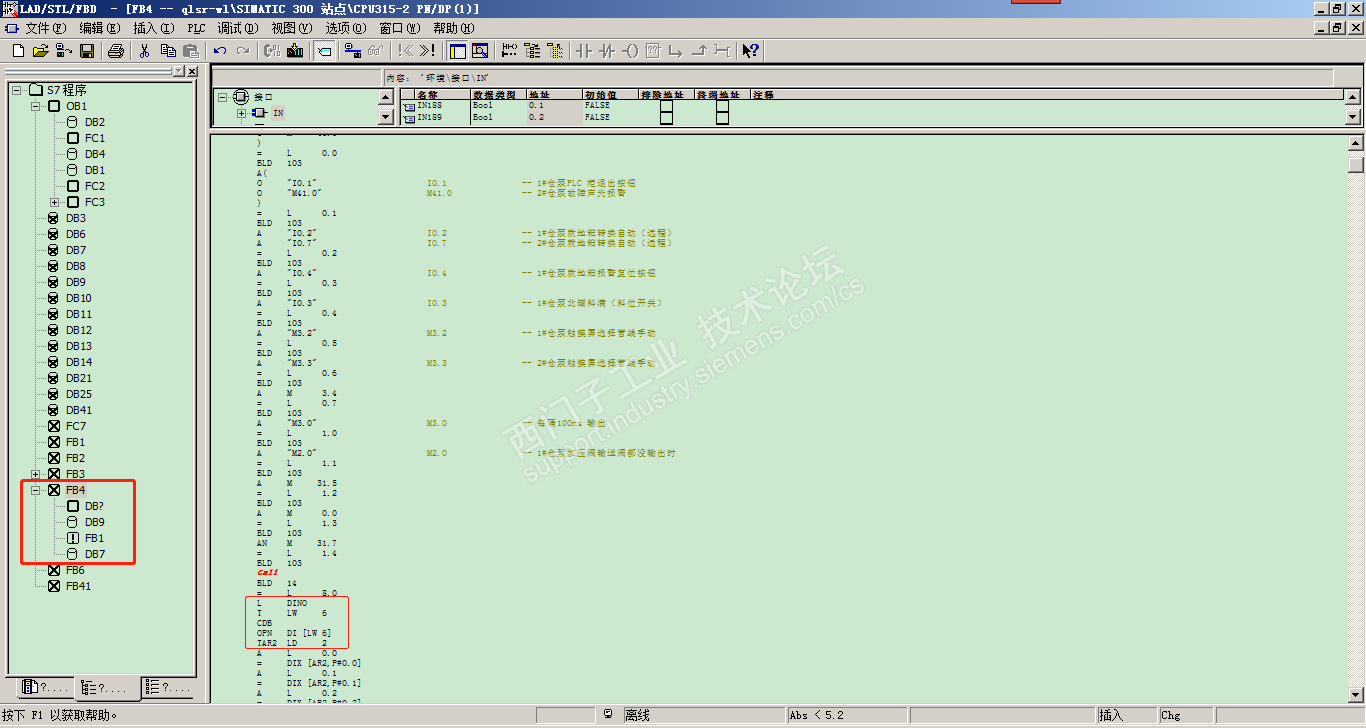
Task: Click the code editor scrollbar down arrow
Action: 1356,694
